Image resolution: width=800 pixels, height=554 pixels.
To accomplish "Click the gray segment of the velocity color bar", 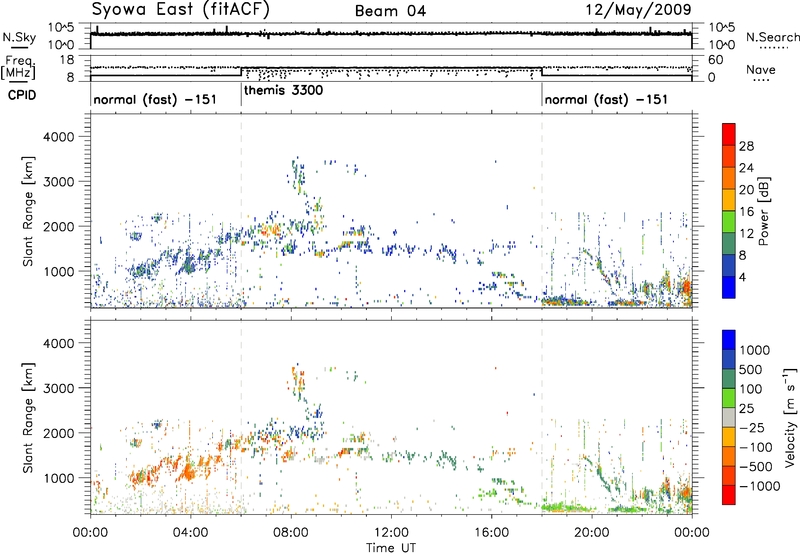I will [729, 417].
